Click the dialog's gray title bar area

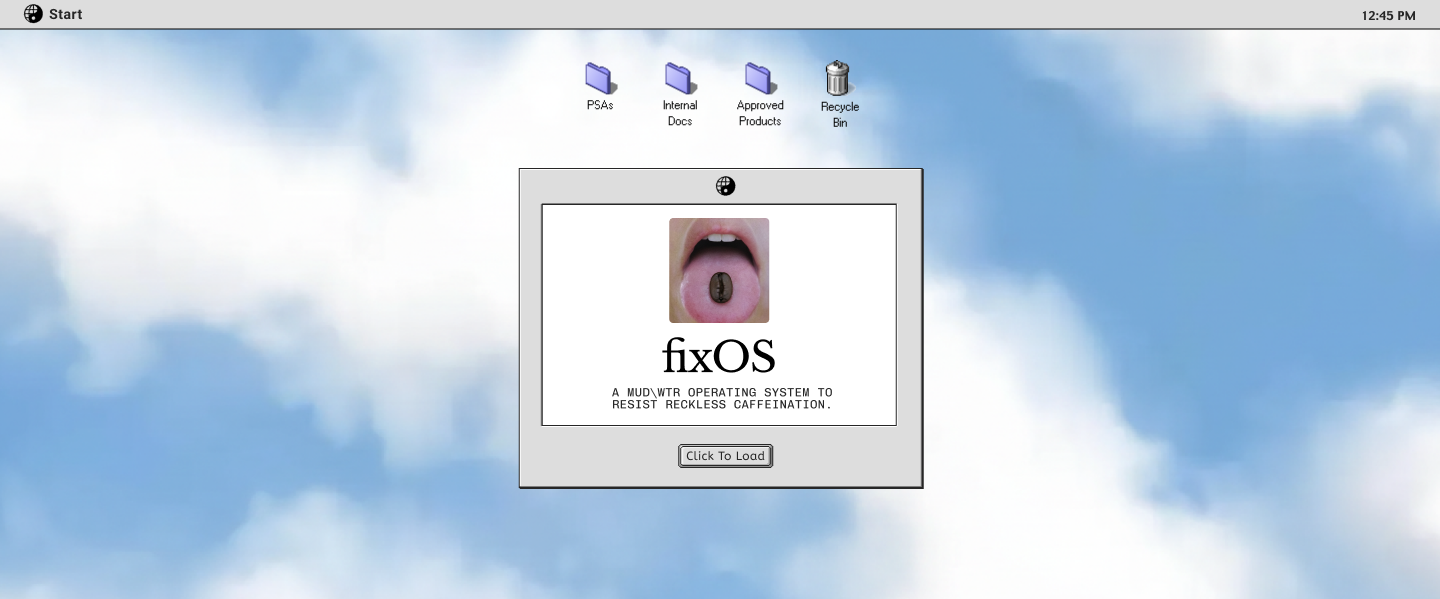[620, 186]
